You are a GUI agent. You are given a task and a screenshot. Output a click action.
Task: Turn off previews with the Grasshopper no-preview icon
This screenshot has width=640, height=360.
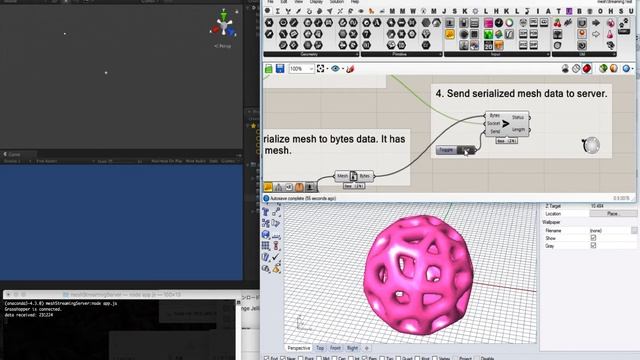click(565, 69)
